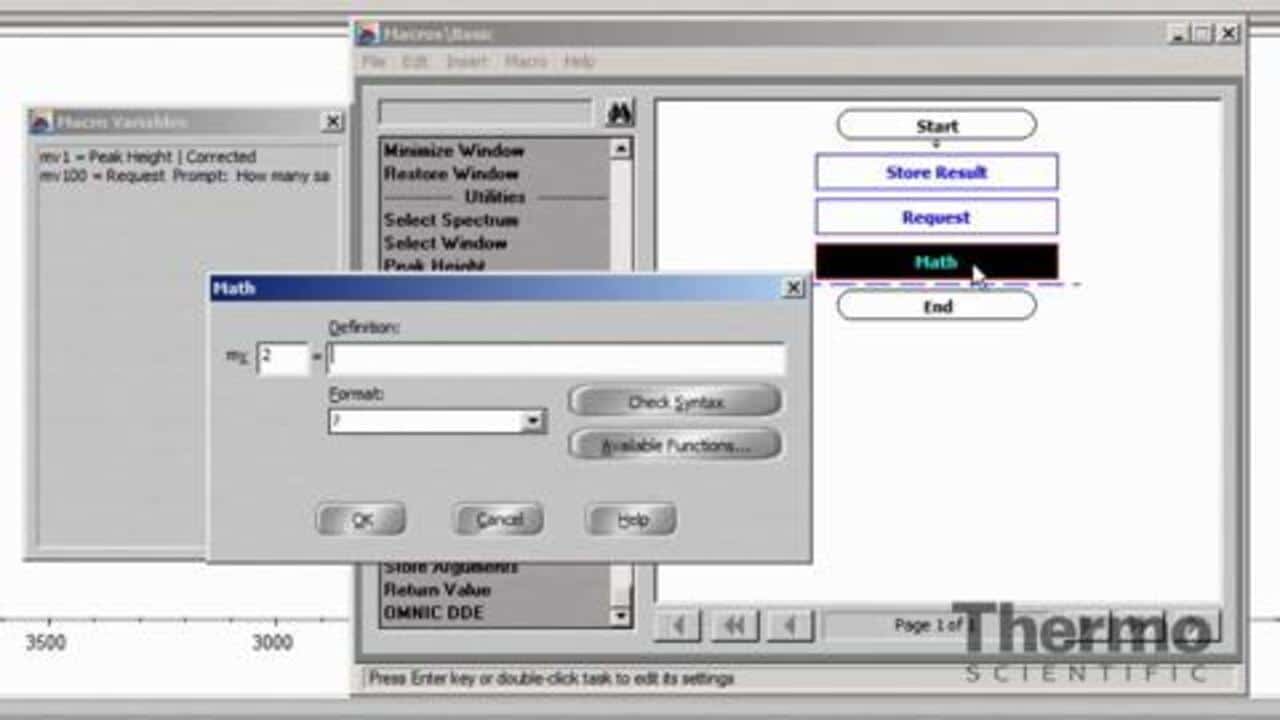Close the Math dialog
Image resolution: width=1280 pixels, height=720 pixels.
point(793,288)
